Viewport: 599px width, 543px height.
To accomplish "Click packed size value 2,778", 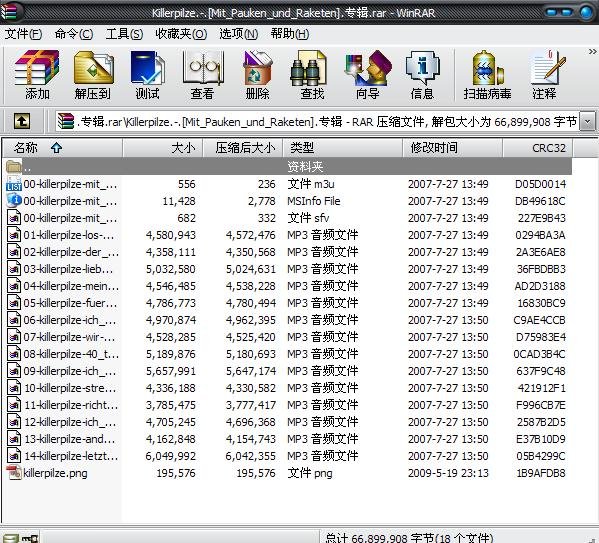I will click(x=262, y=201).
